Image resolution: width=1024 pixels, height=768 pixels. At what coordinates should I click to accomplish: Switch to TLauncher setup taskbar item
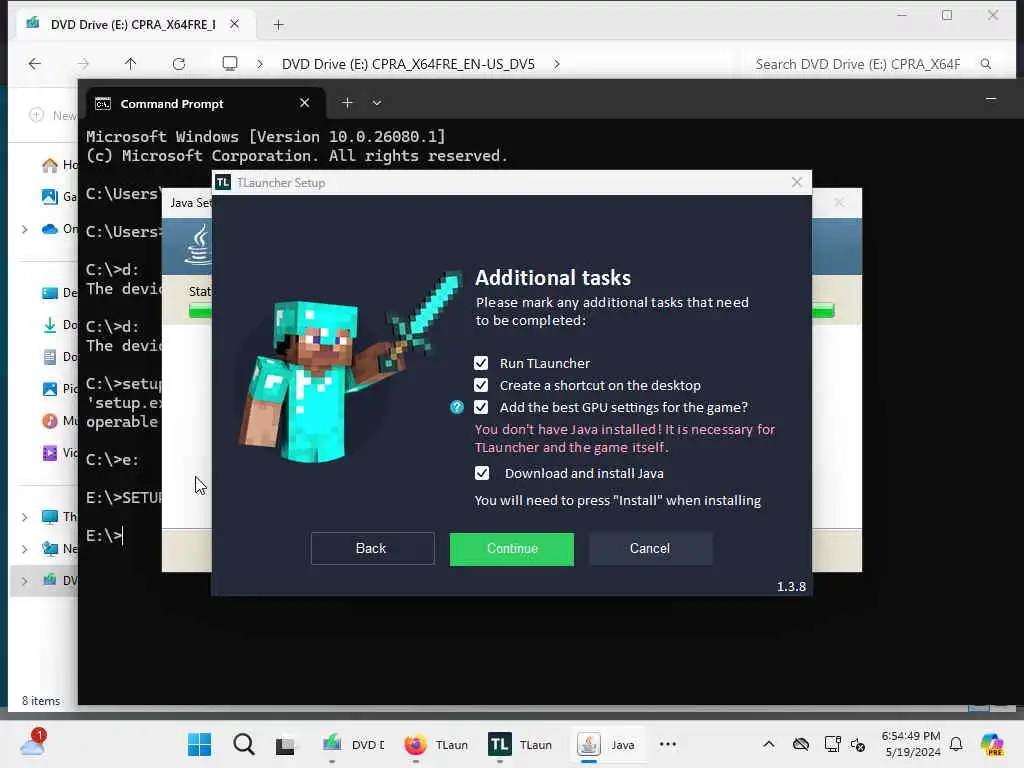coord(520,744)
